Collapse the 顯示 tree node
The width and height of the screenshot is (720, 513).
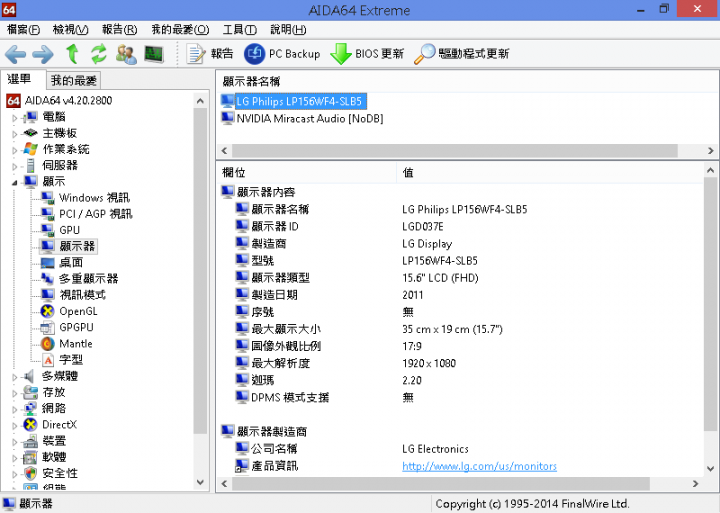[x=15, y=182]
